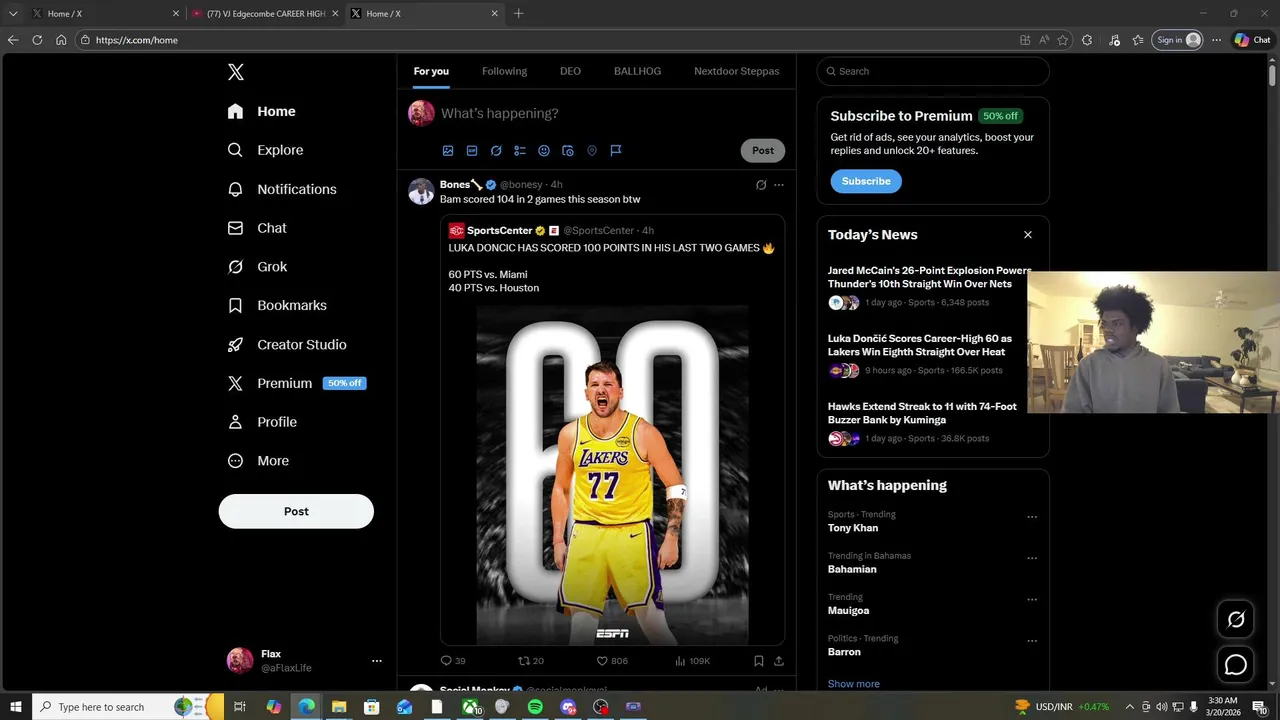Open Bones user profile name
Screen dimensions: 1280x720
tap(461, 184)
